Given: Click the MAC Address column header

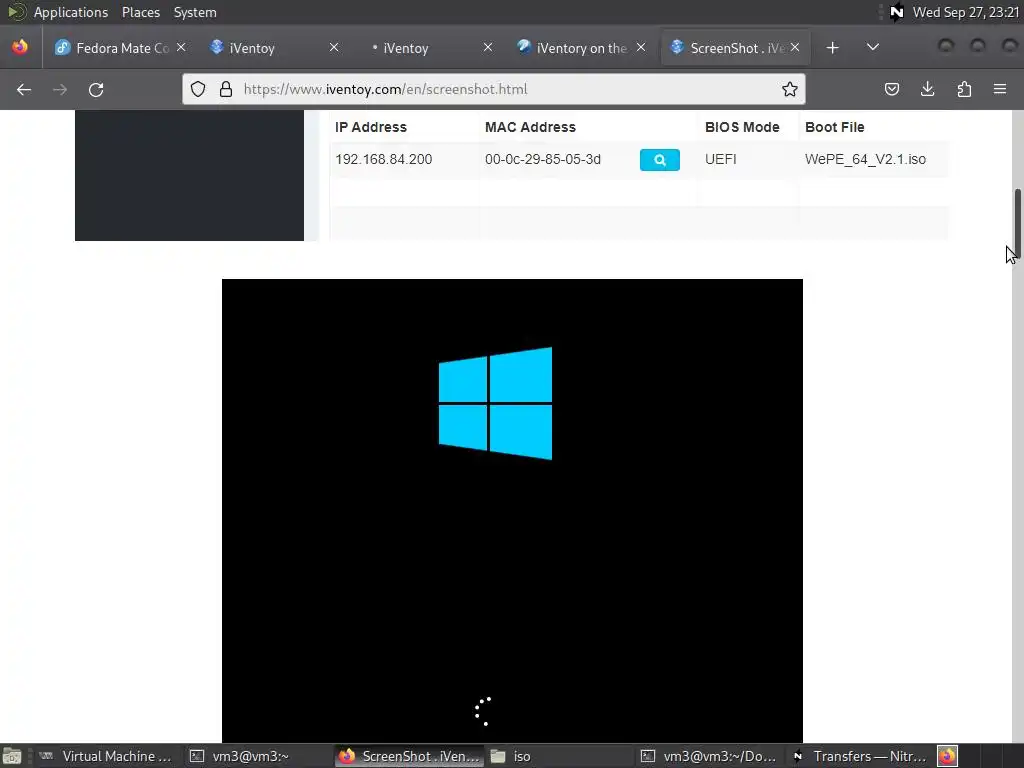Looking at the screenshot, I should [530, 127].
